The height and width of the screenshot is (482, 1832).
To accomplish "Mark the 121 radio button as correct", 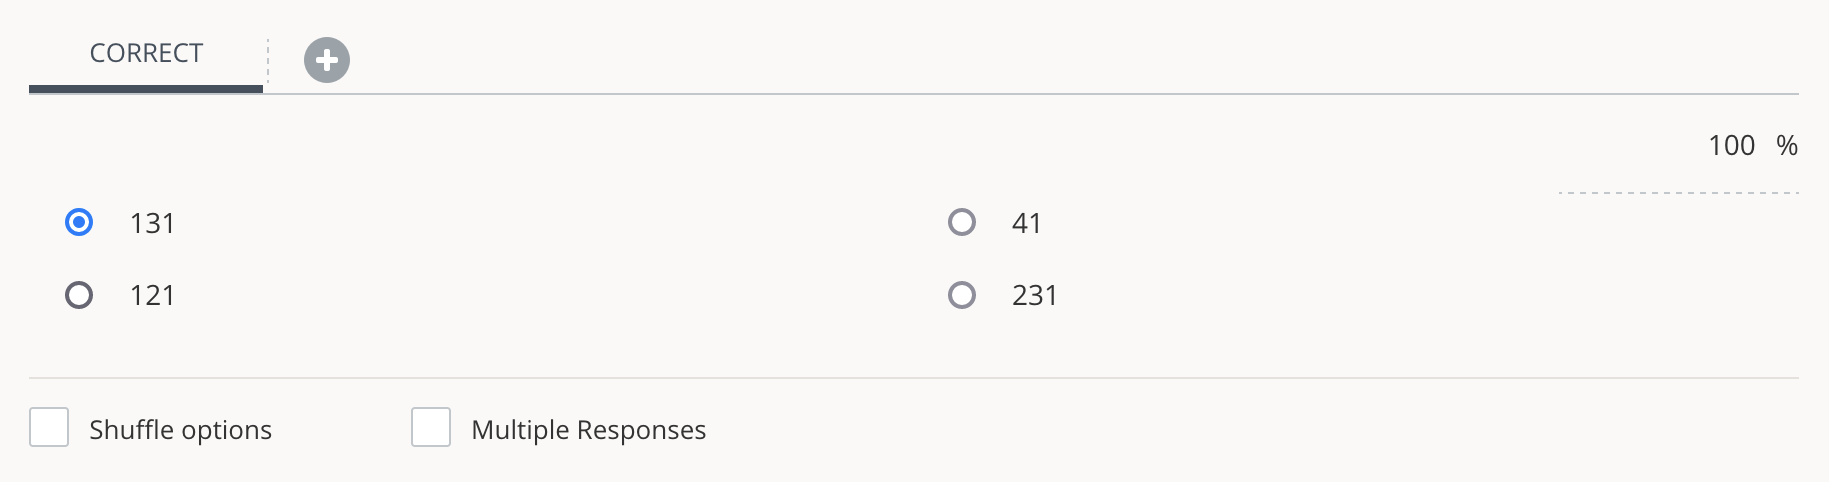I will [79, 295].
